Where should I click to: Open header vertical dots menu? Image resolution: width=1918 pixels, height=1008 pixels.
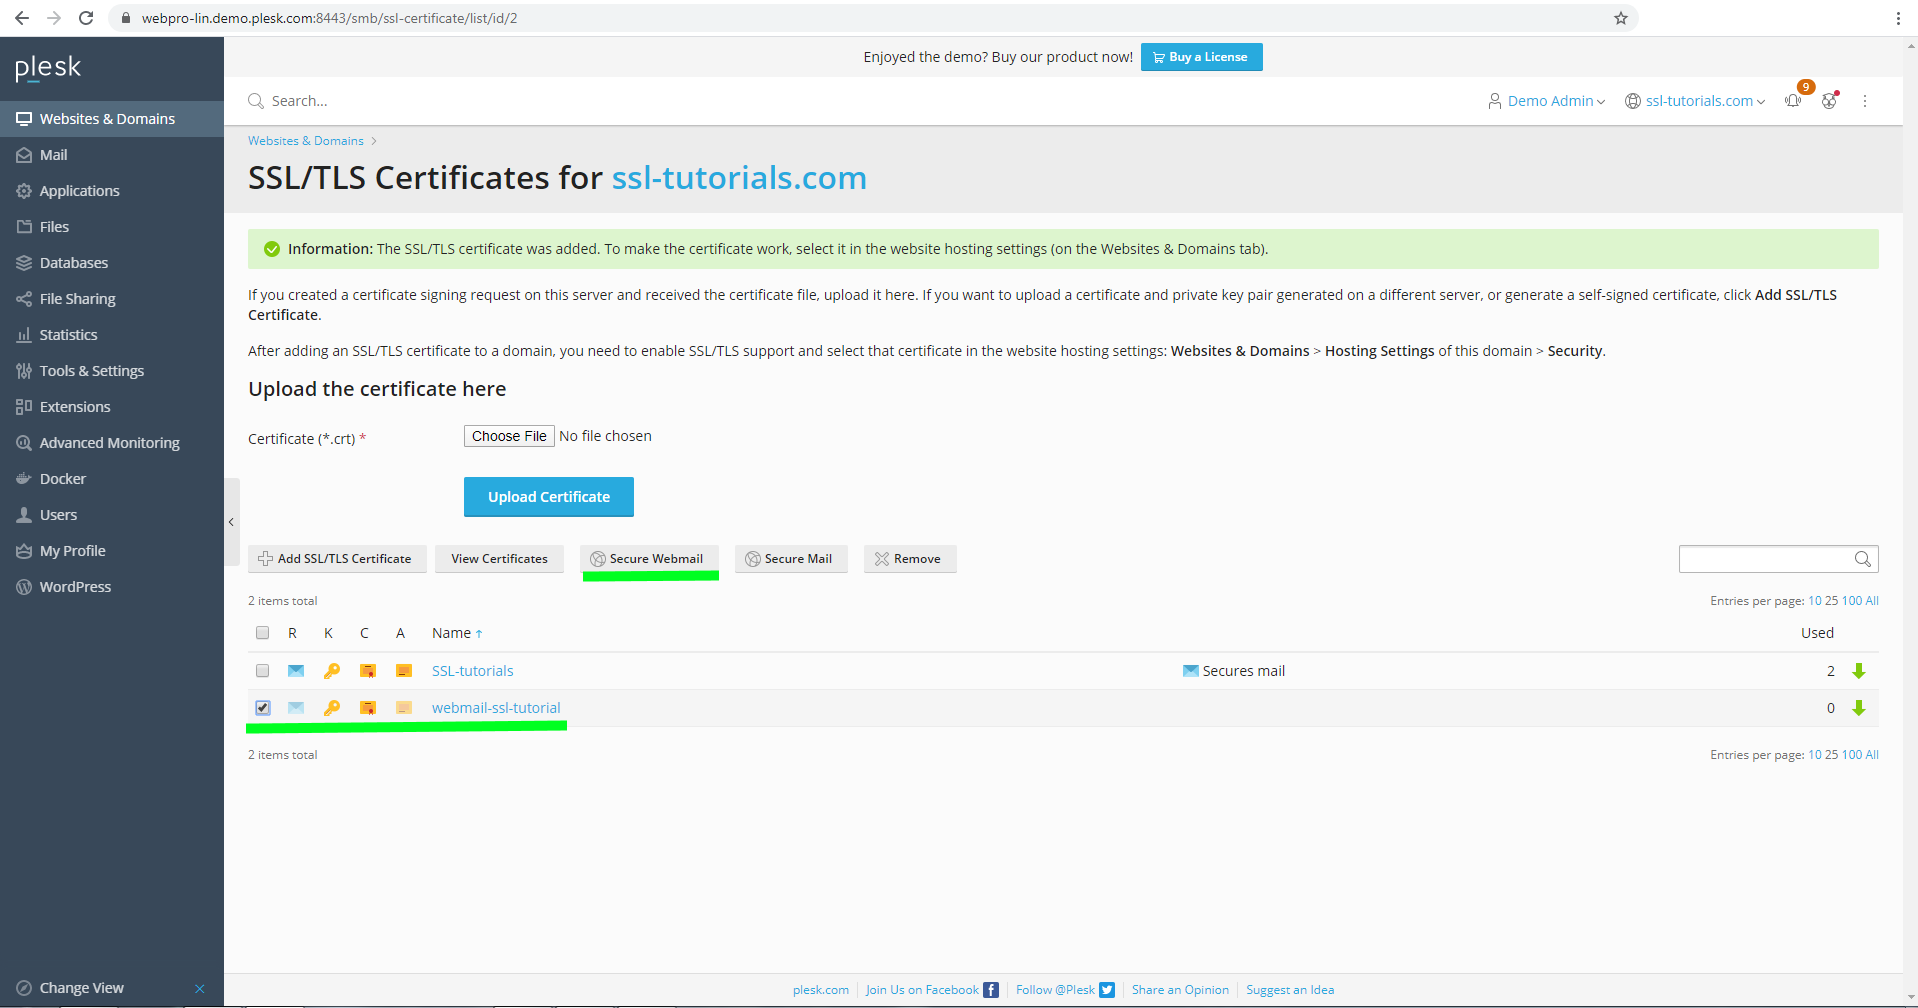[1865, 101]
